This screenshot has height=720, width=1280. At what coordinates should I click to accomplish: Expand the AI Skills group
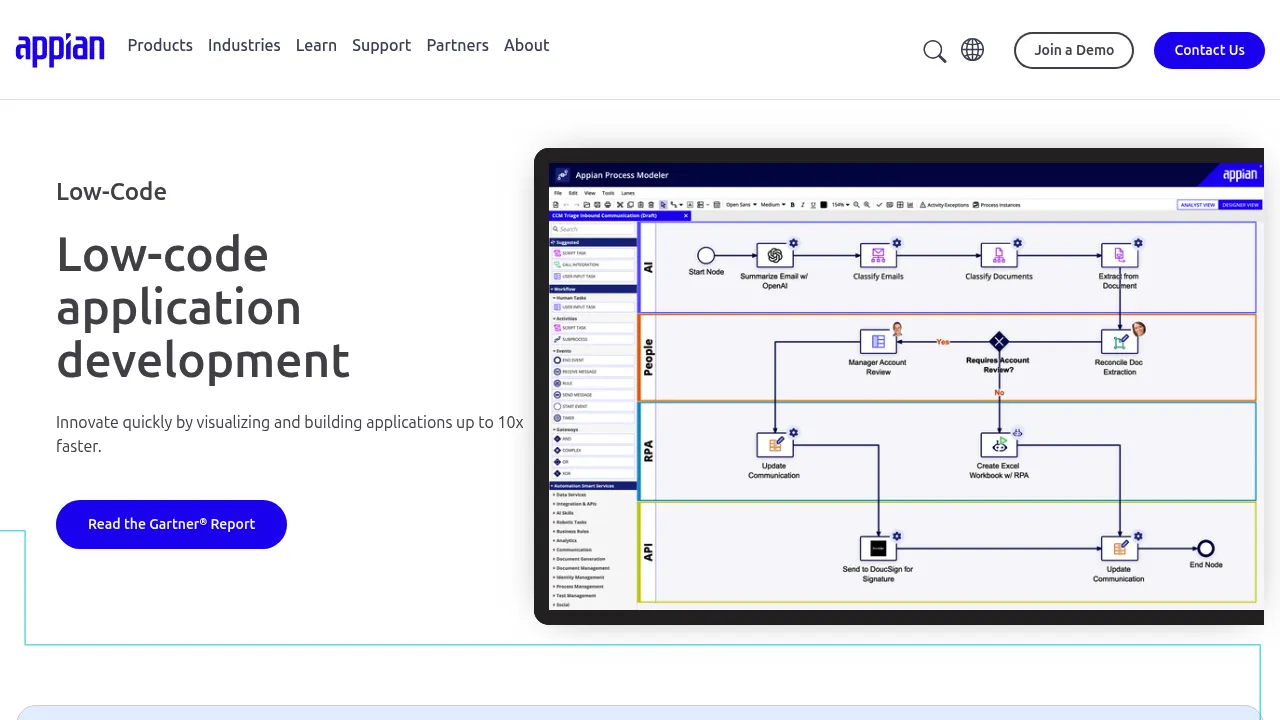pos(563,513)
